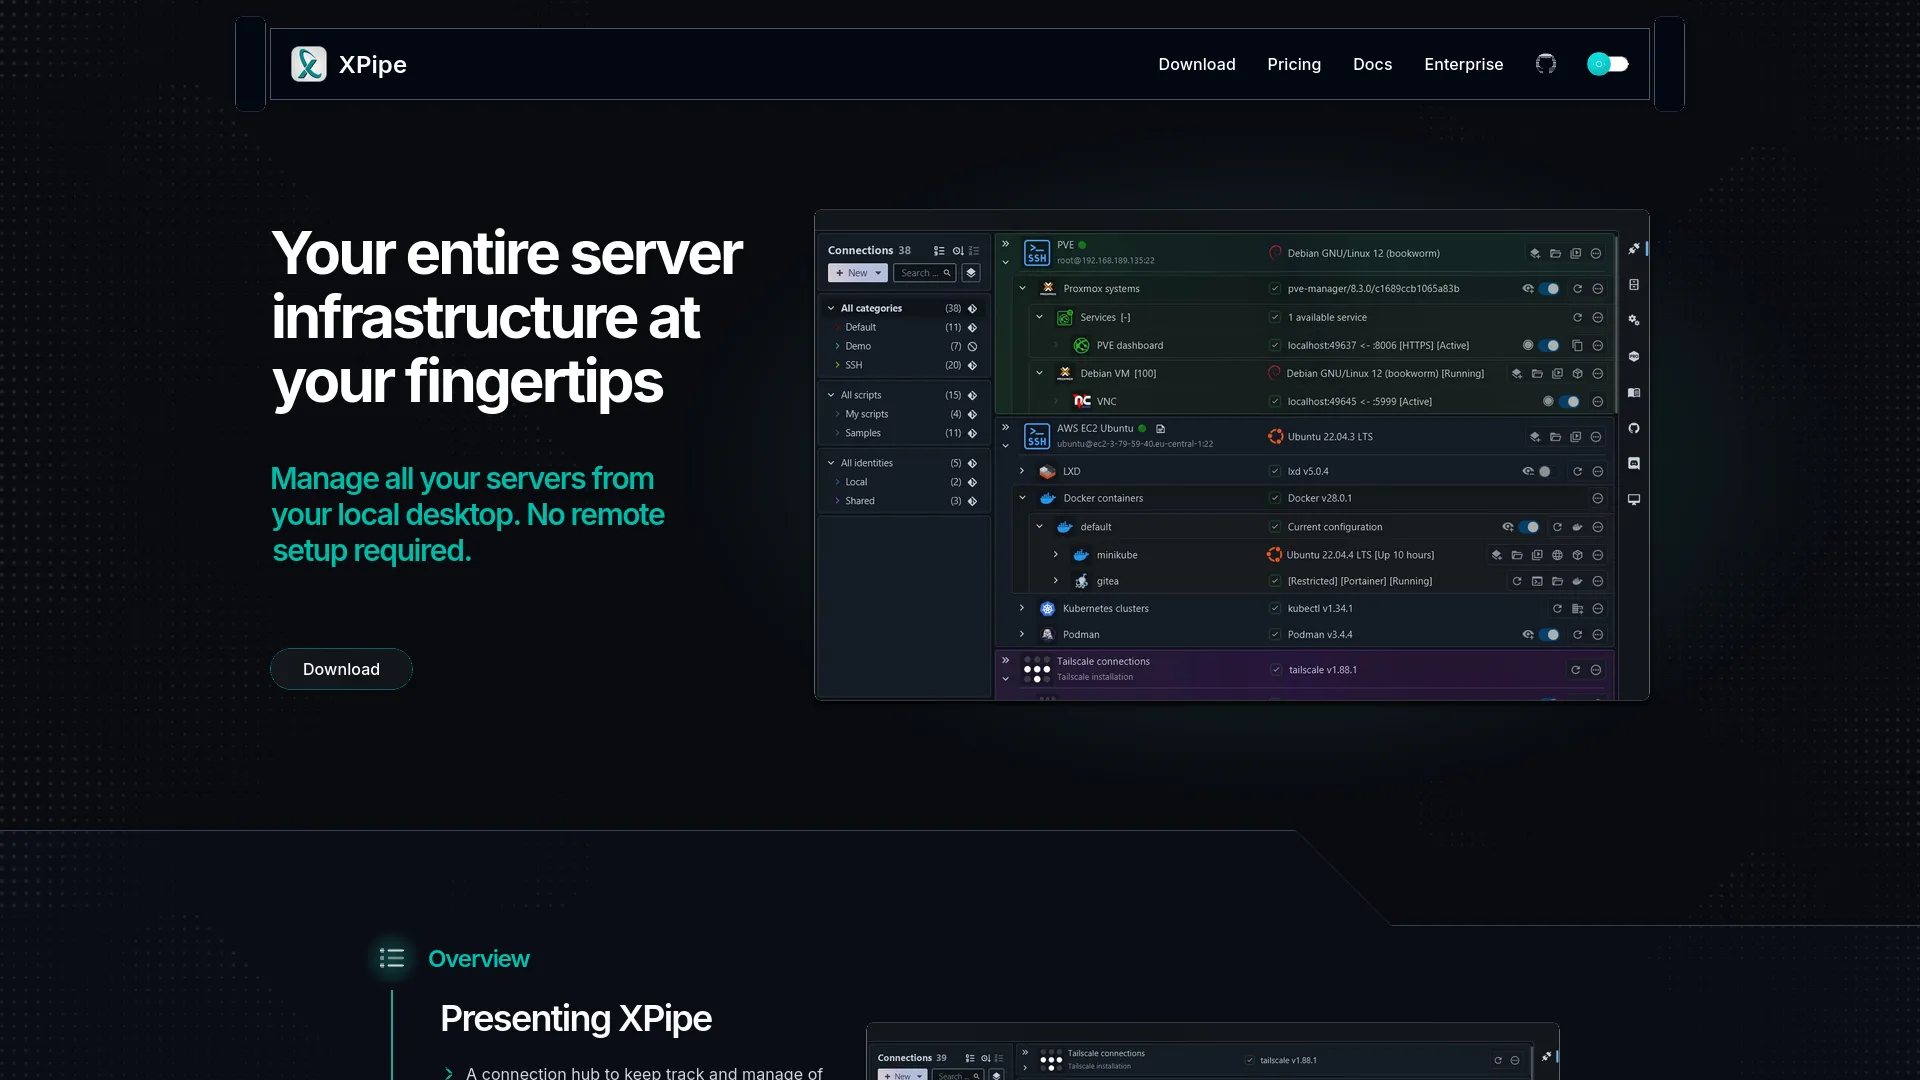Select the Shared identities row

(904, 501)
